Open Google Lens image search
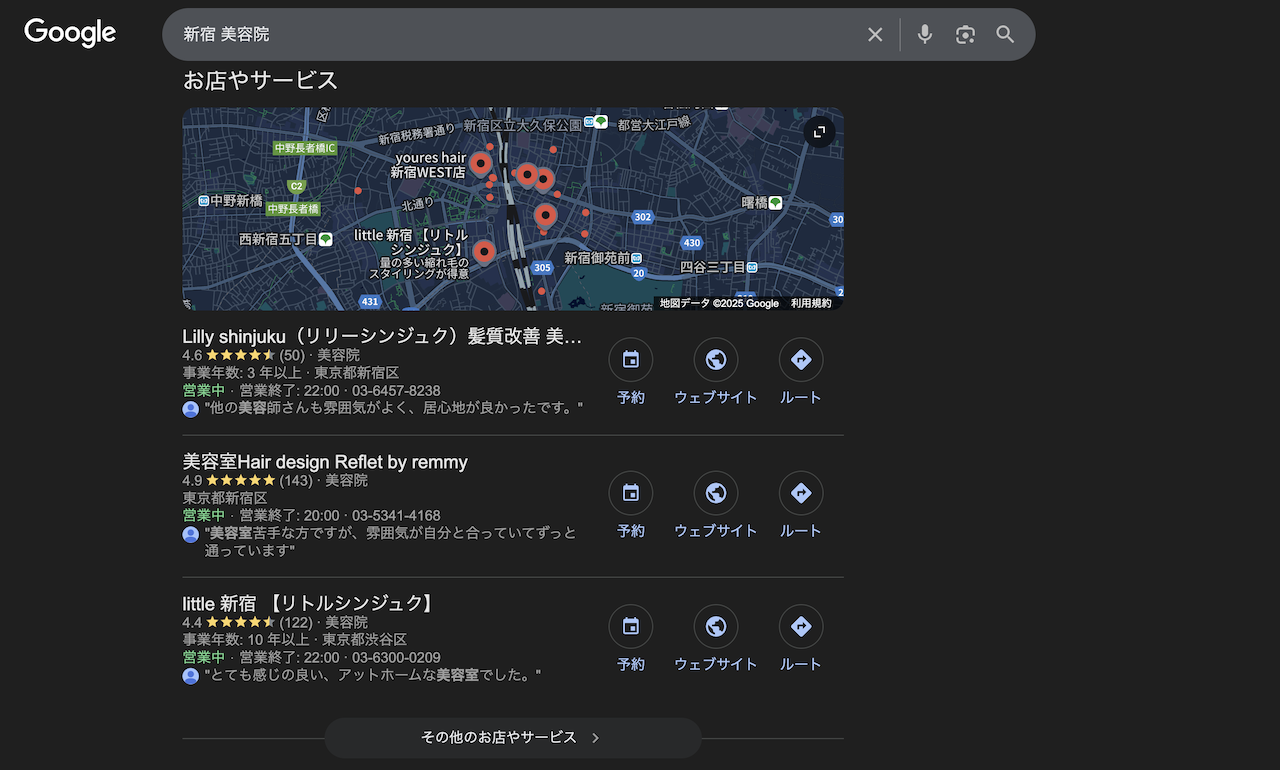Screen dimensions: 1280x770 point(965,35)
